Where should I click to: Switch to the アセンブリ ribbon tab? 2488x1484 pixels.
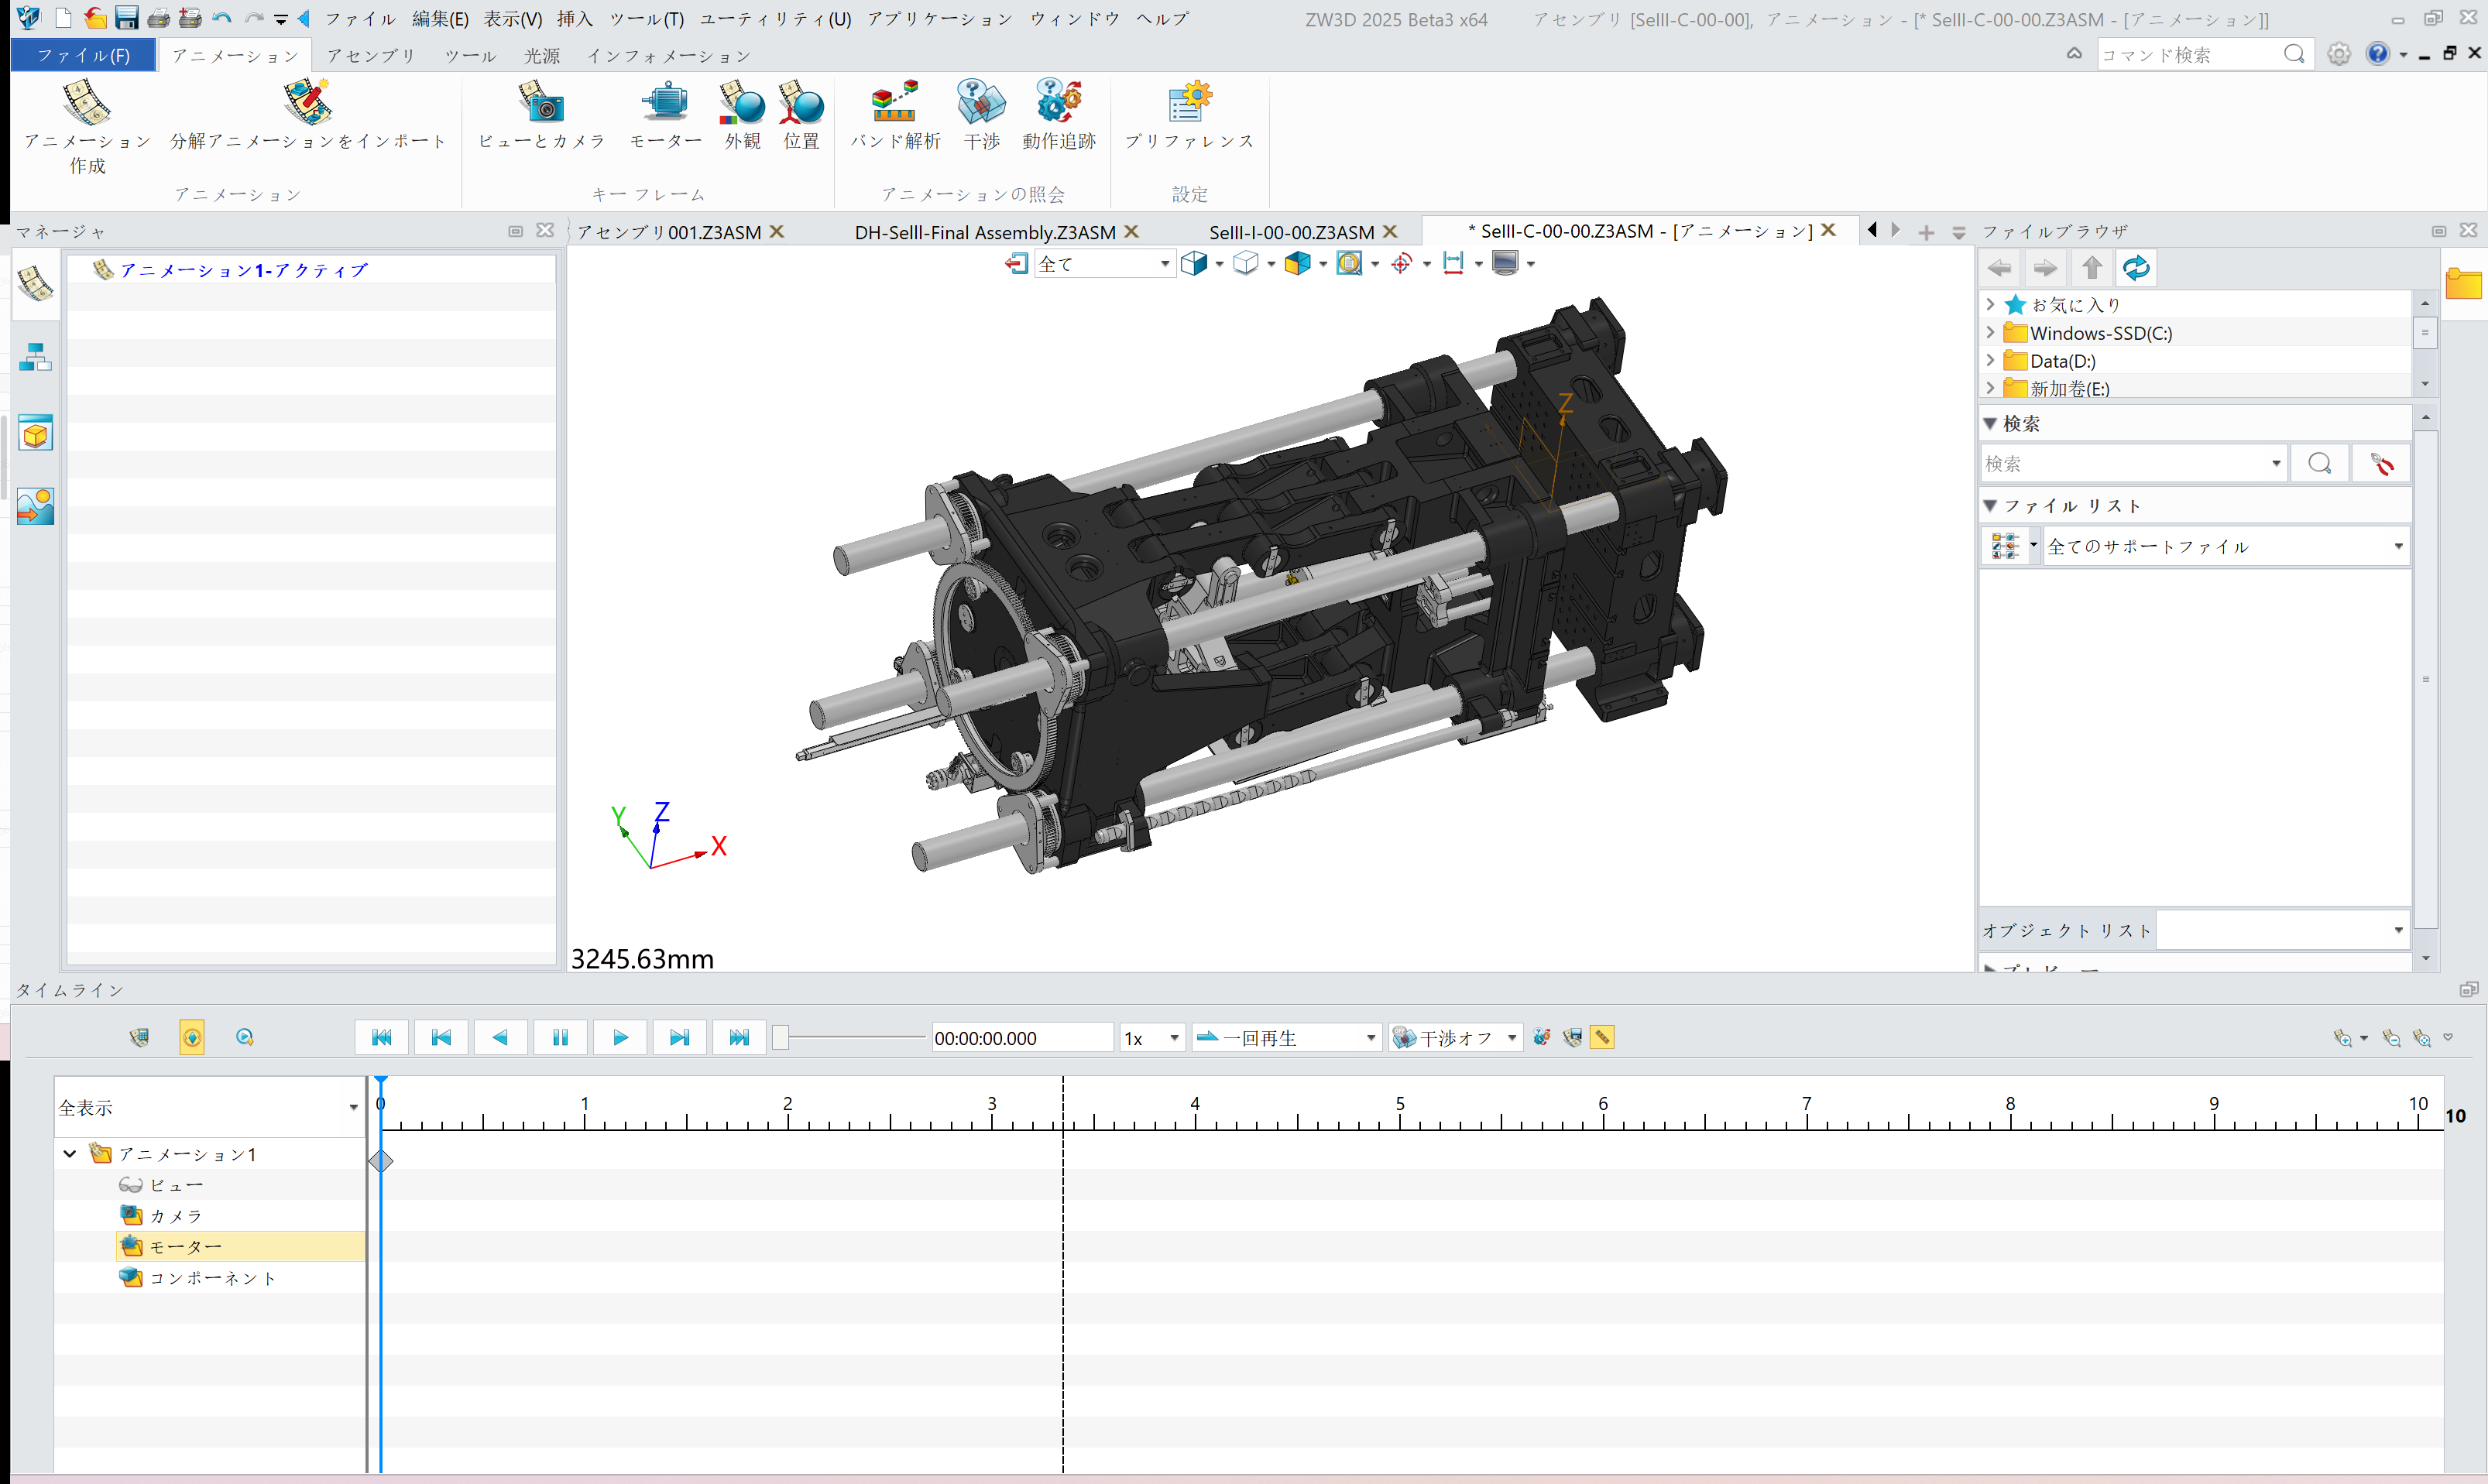point(371,56)
